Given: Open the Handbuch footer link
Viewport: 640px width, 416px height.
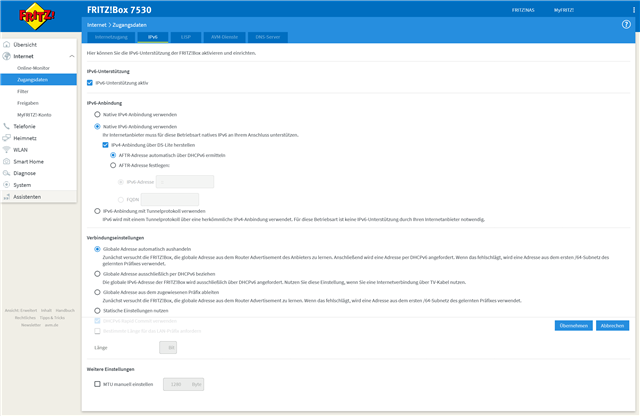Looking at the screenshot, I should (x=65, y=311).
